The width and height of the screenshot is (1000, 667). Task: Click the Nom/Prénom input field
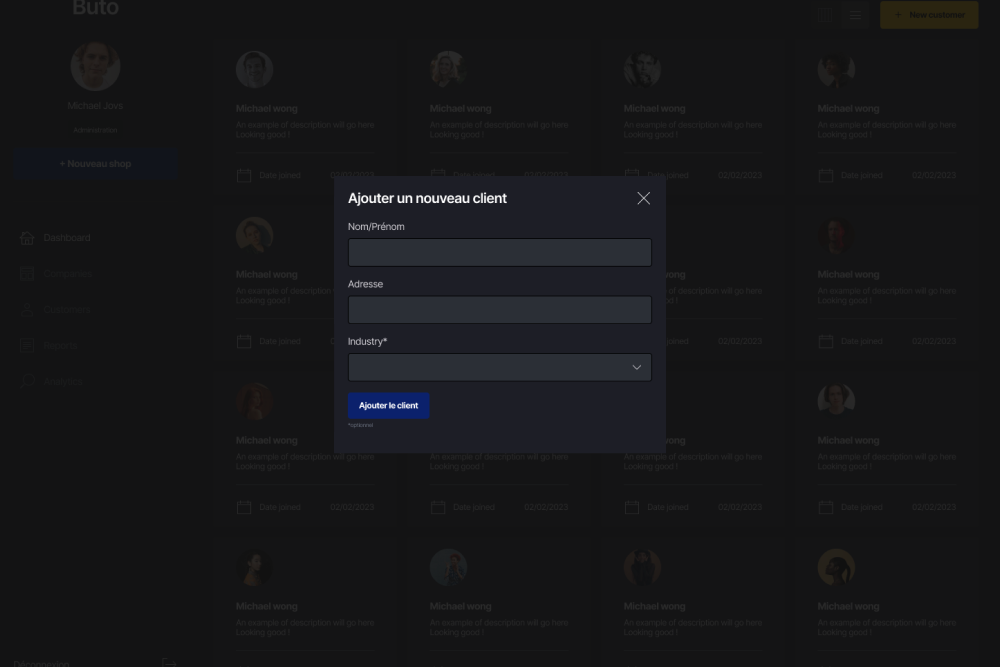point(499,252)
